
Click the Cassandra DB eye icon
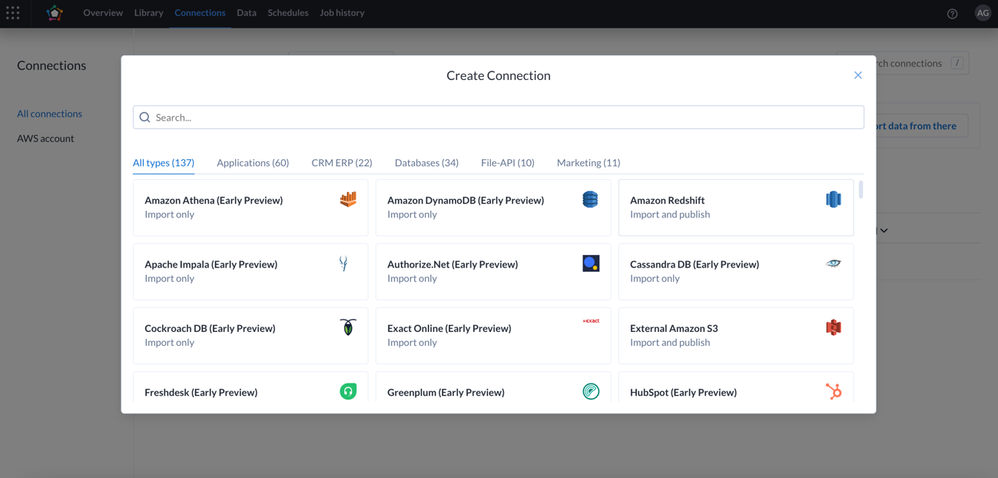tap(833, 263)
